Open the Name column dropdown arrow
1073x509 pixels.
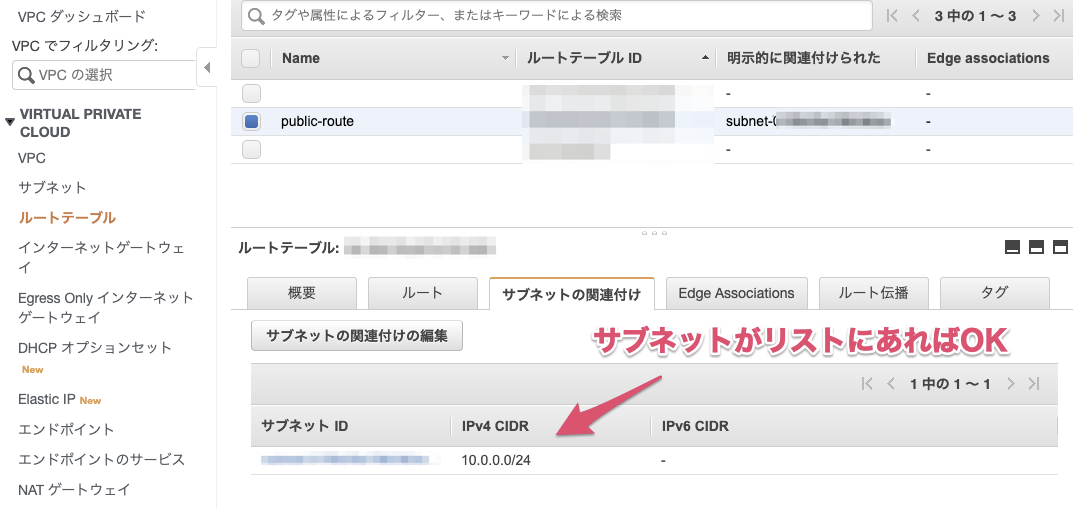[505, 59]
